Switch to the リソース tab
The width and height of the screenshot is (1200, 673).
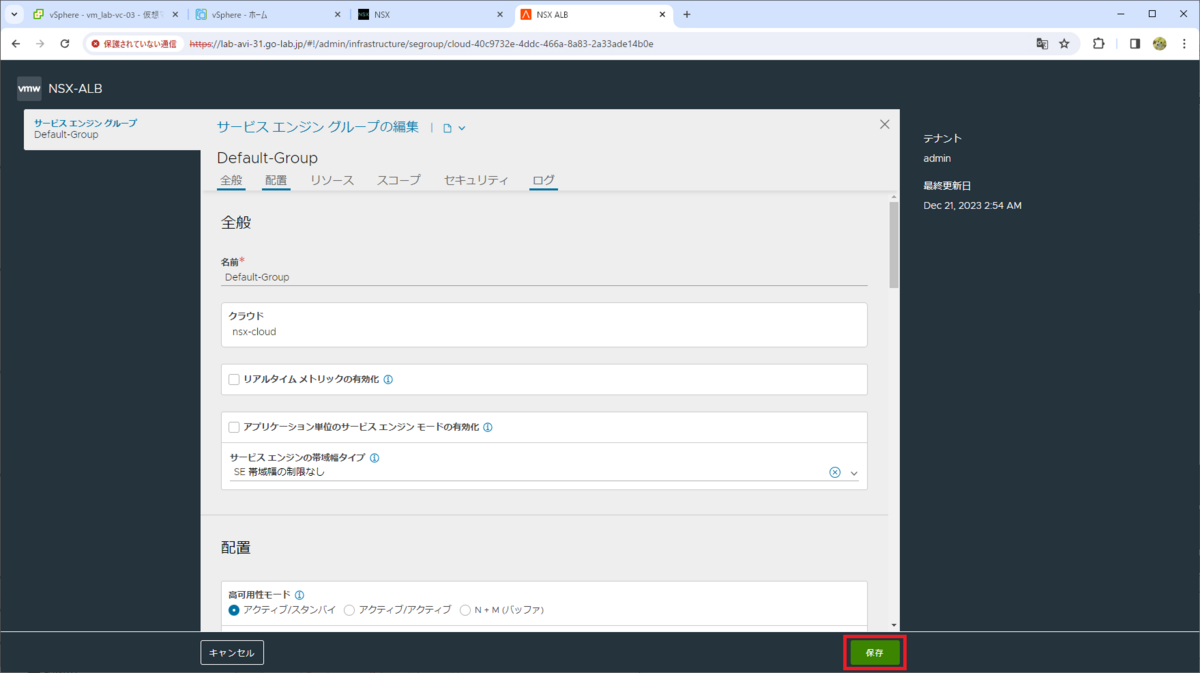pos(332,180)
